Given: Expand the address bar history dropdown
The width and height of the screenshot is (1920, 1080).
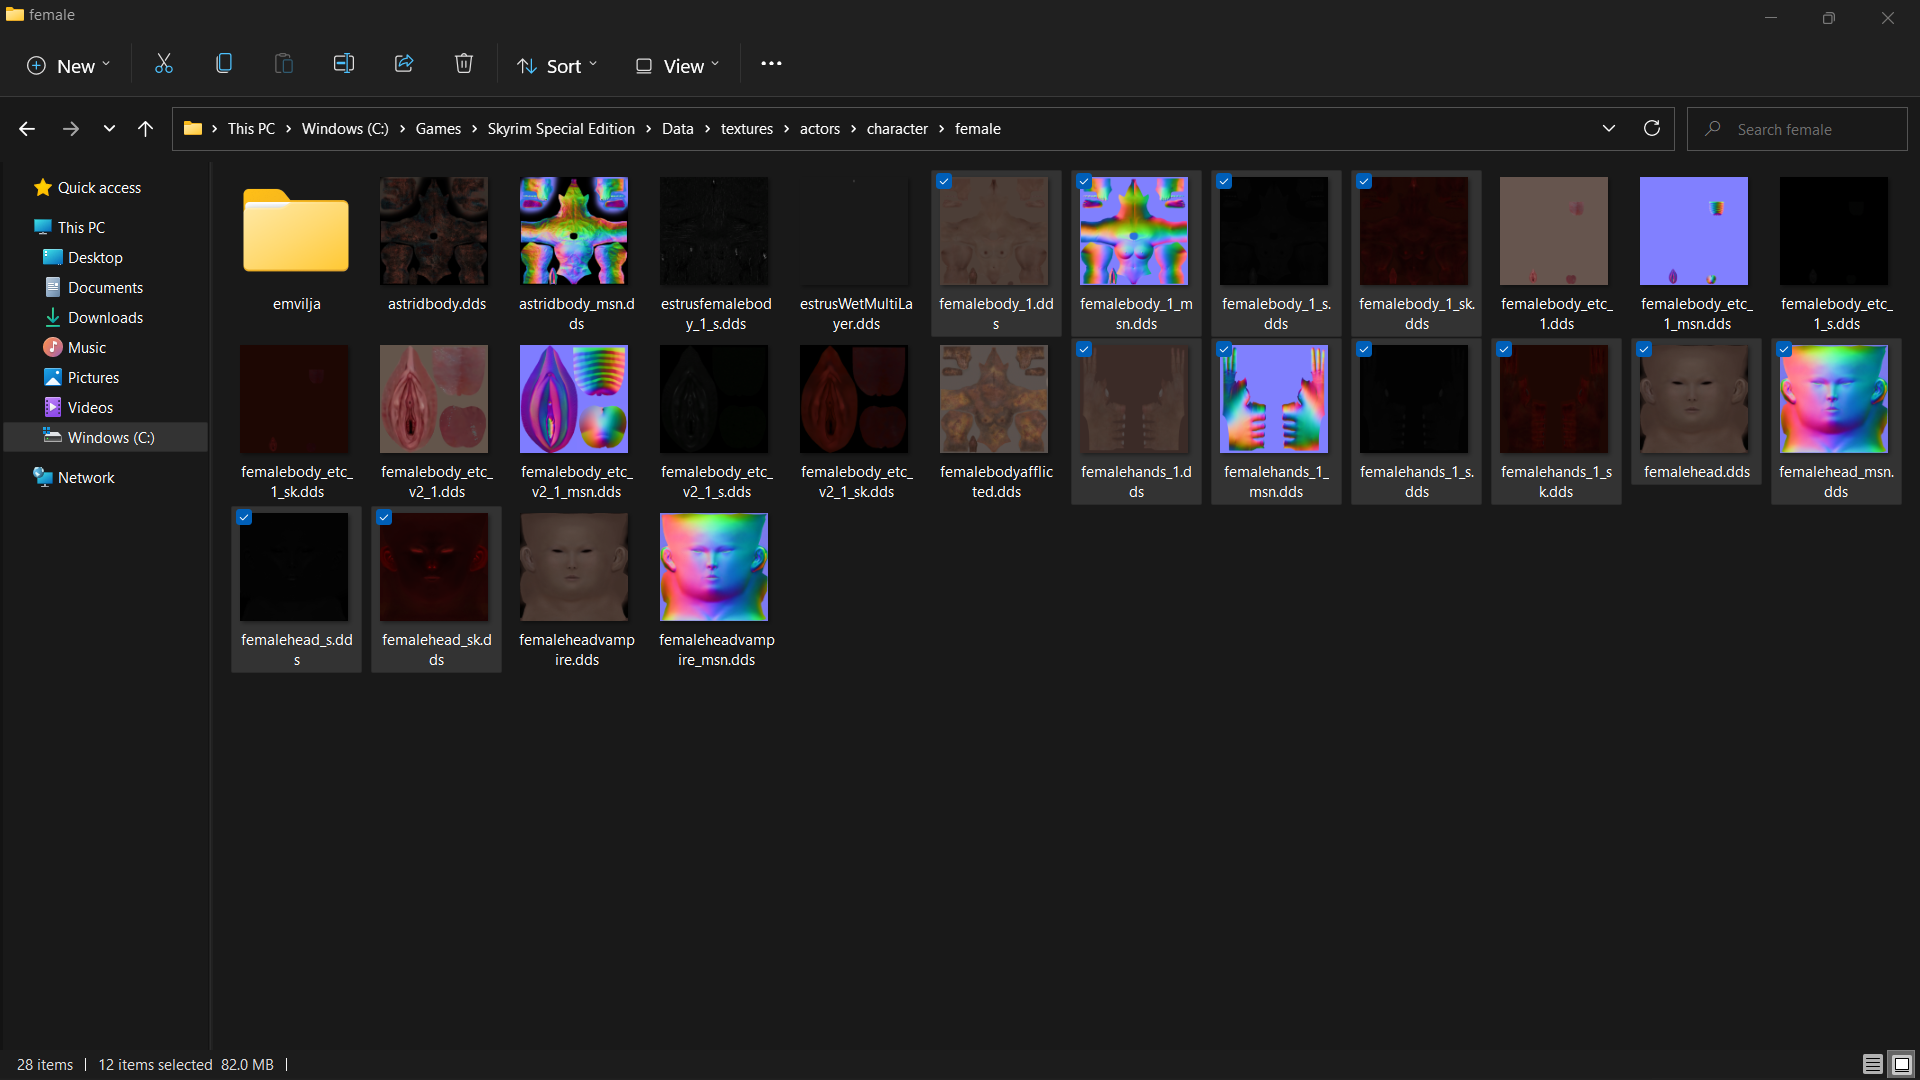Looking at the screenshot, I should coord(1608,128).
